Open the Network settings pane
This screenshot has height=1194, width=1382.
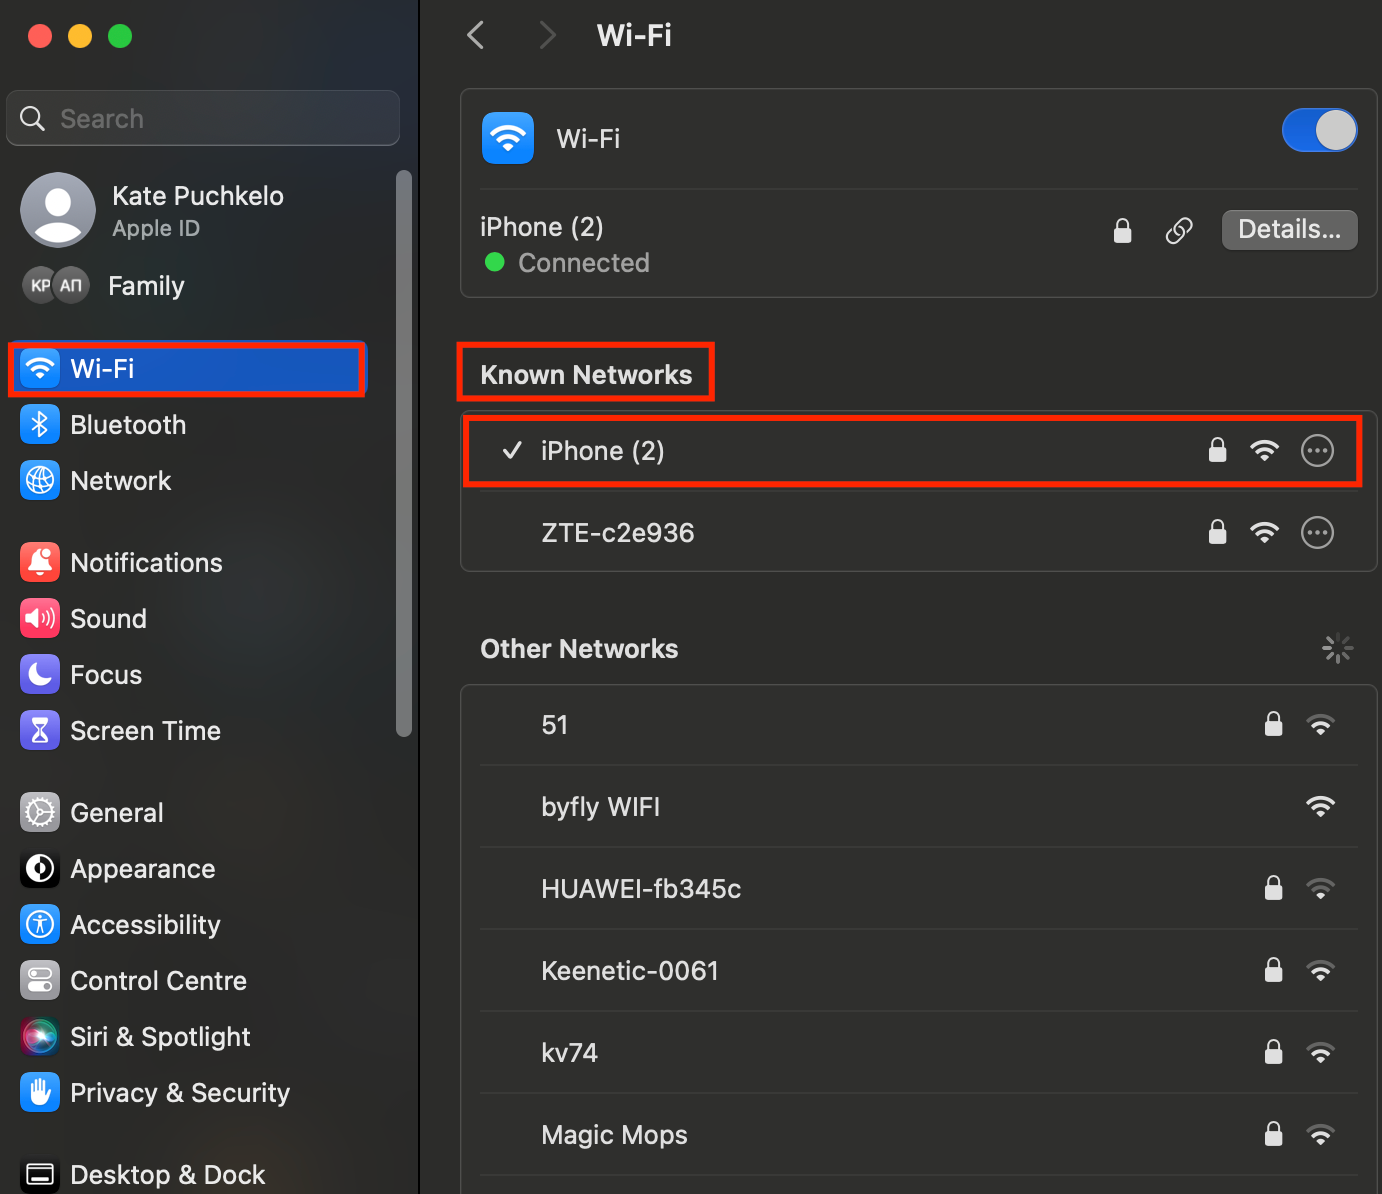[120, 481]
